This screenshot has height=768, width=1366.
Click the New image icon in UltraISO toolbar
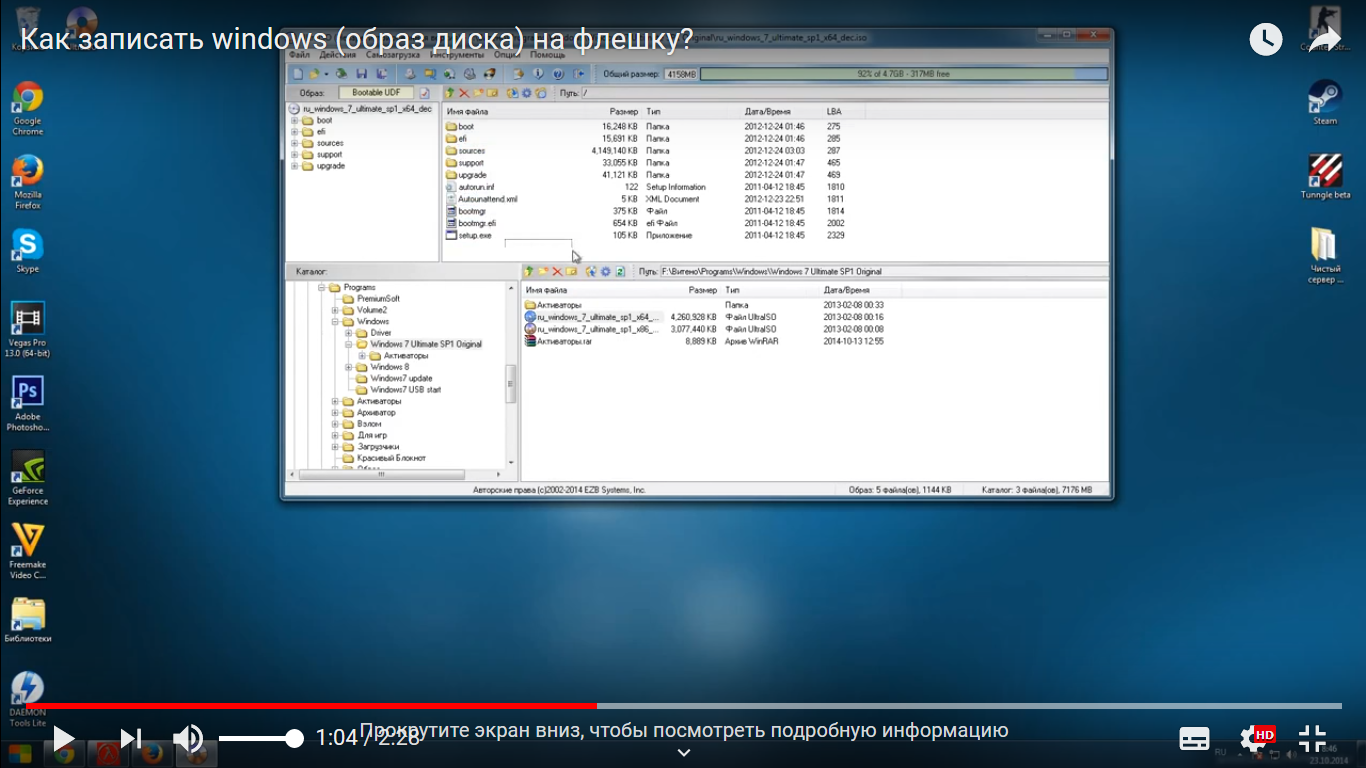[x=297, y=74]
